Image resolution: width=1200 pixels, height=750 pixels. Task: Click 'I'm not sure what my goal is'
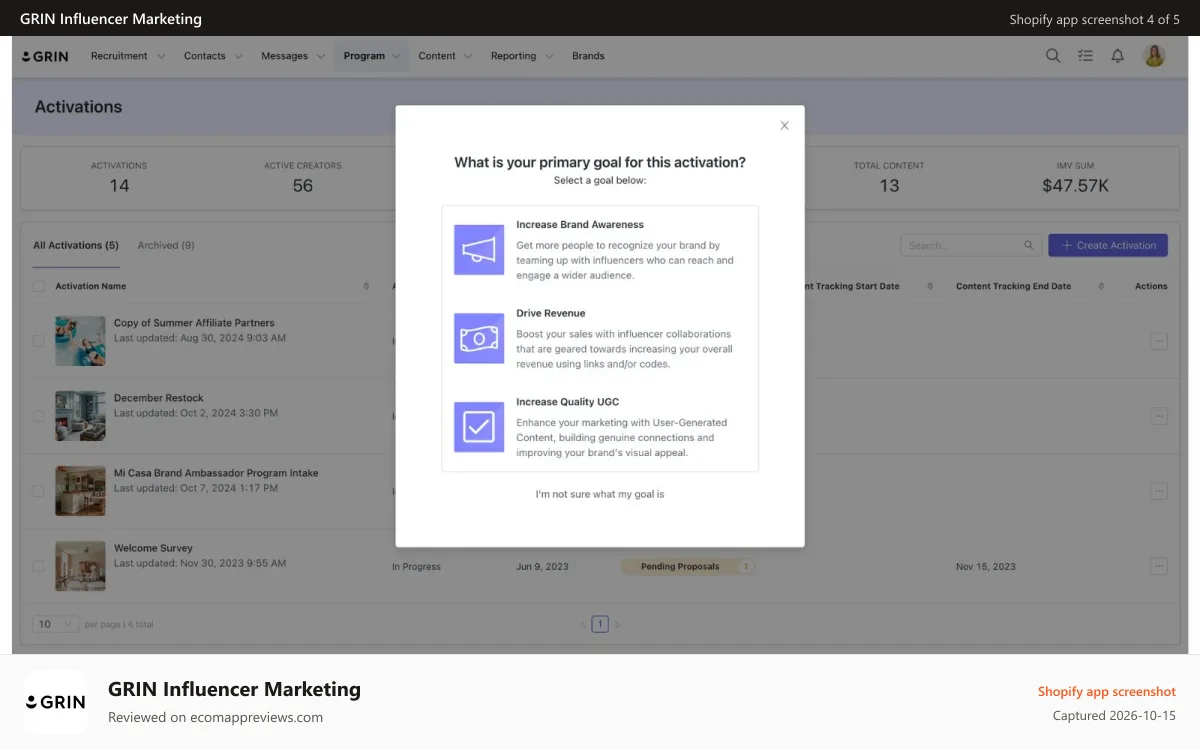(x=600, y=494)
